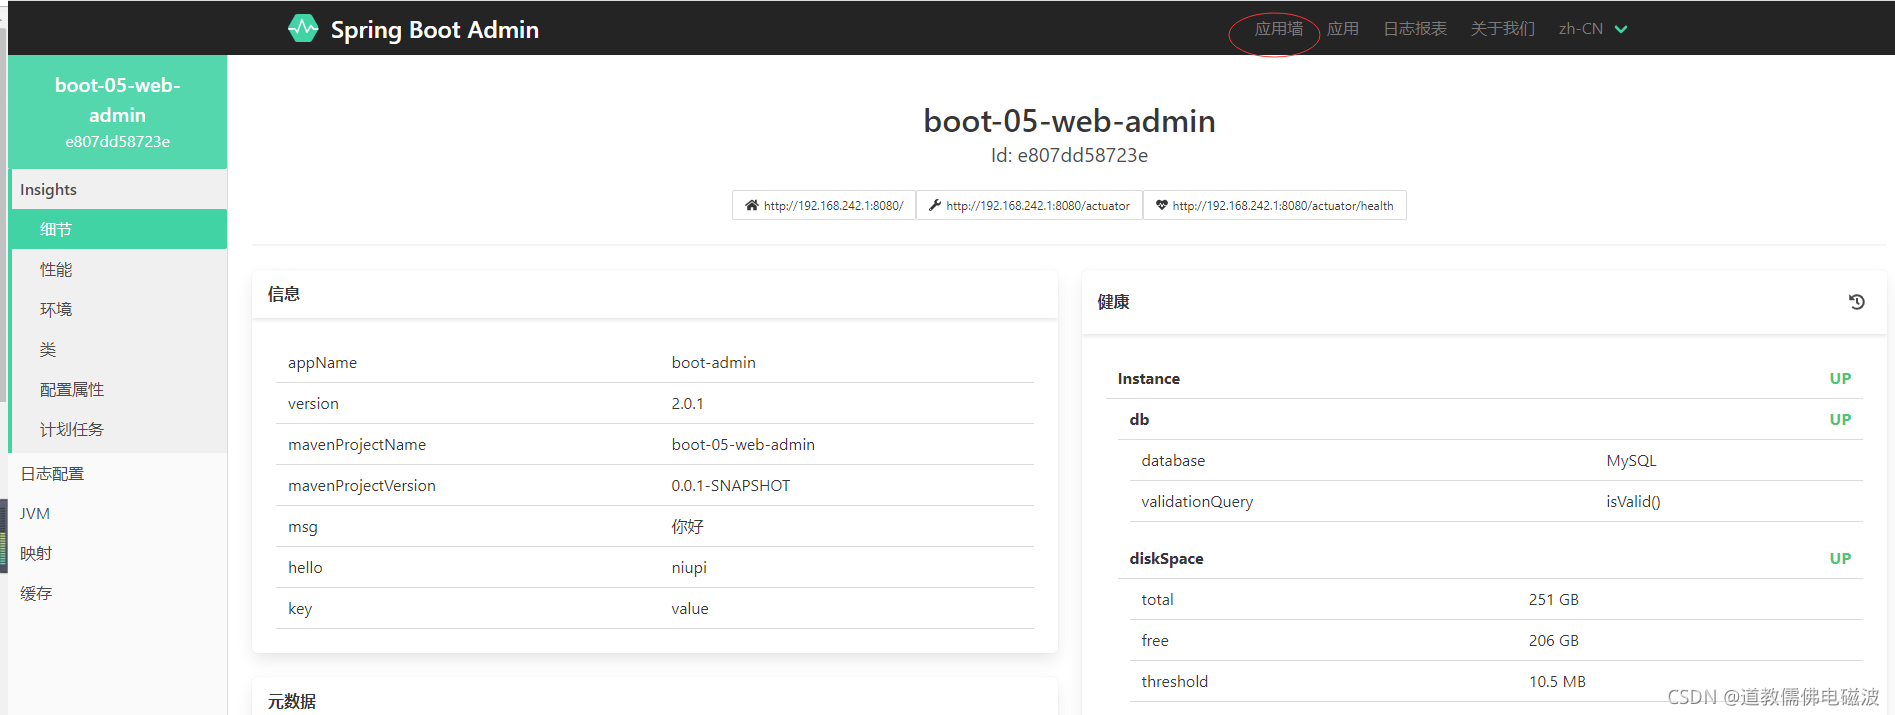Viewport: 1895px width, 715px height.
Task: Open the 日志报表 menu item
Action: (x=1415, y=29)
